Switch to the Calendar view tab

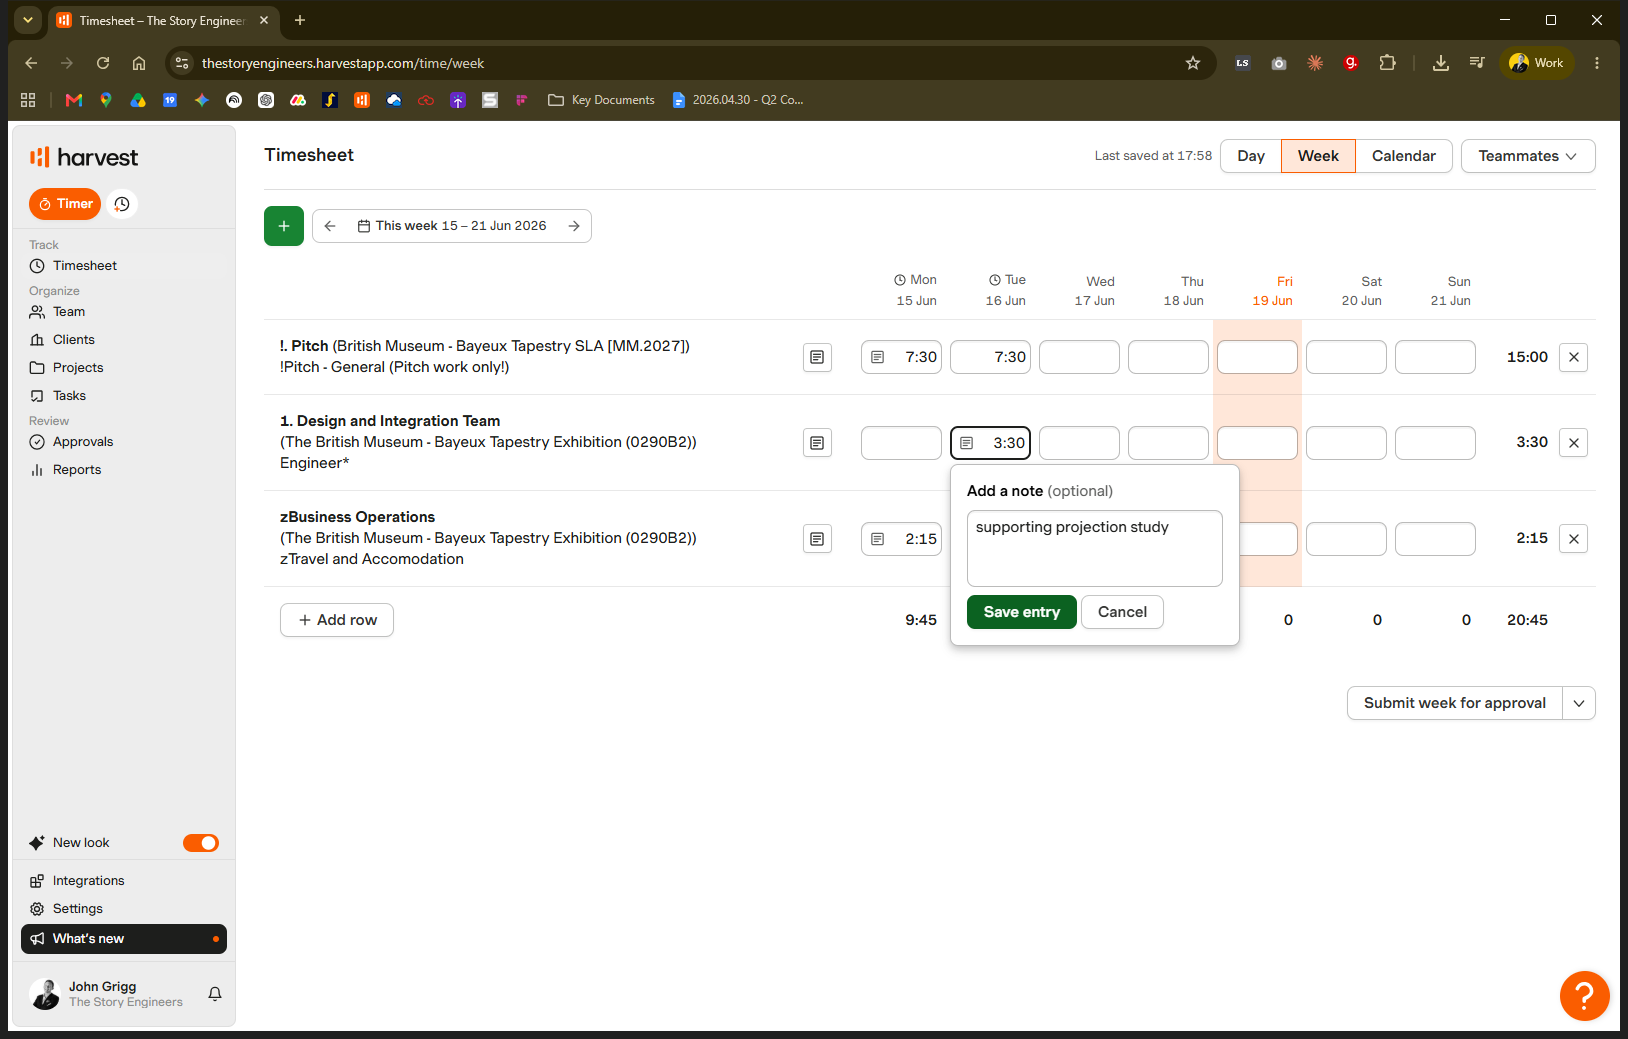point(1404,156)
